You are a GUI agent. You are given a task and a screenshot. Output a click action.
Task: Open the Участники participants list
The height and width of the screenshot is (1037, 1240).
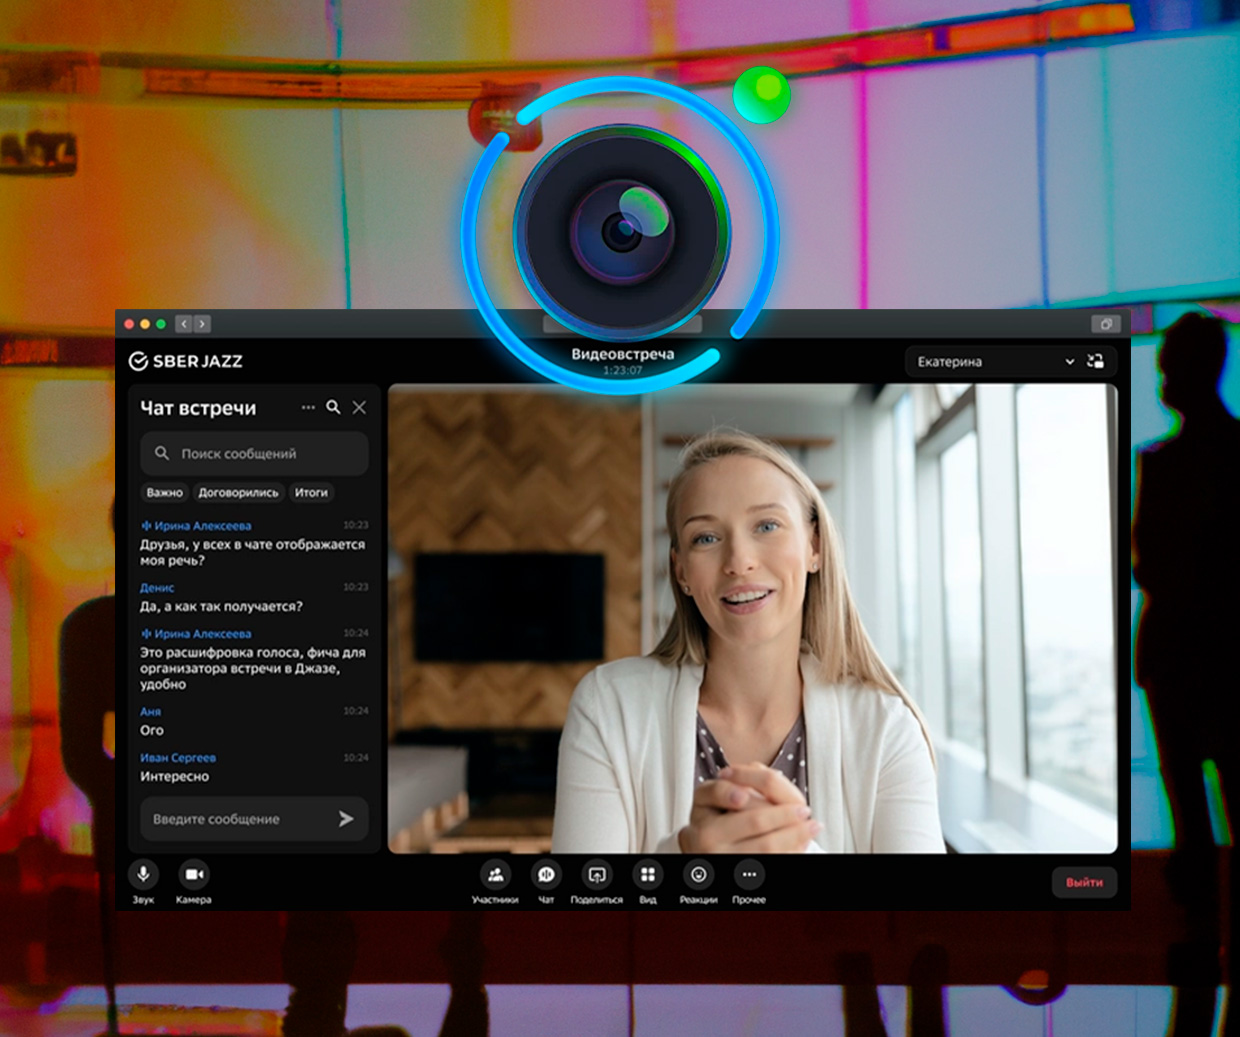click(495, 875)
